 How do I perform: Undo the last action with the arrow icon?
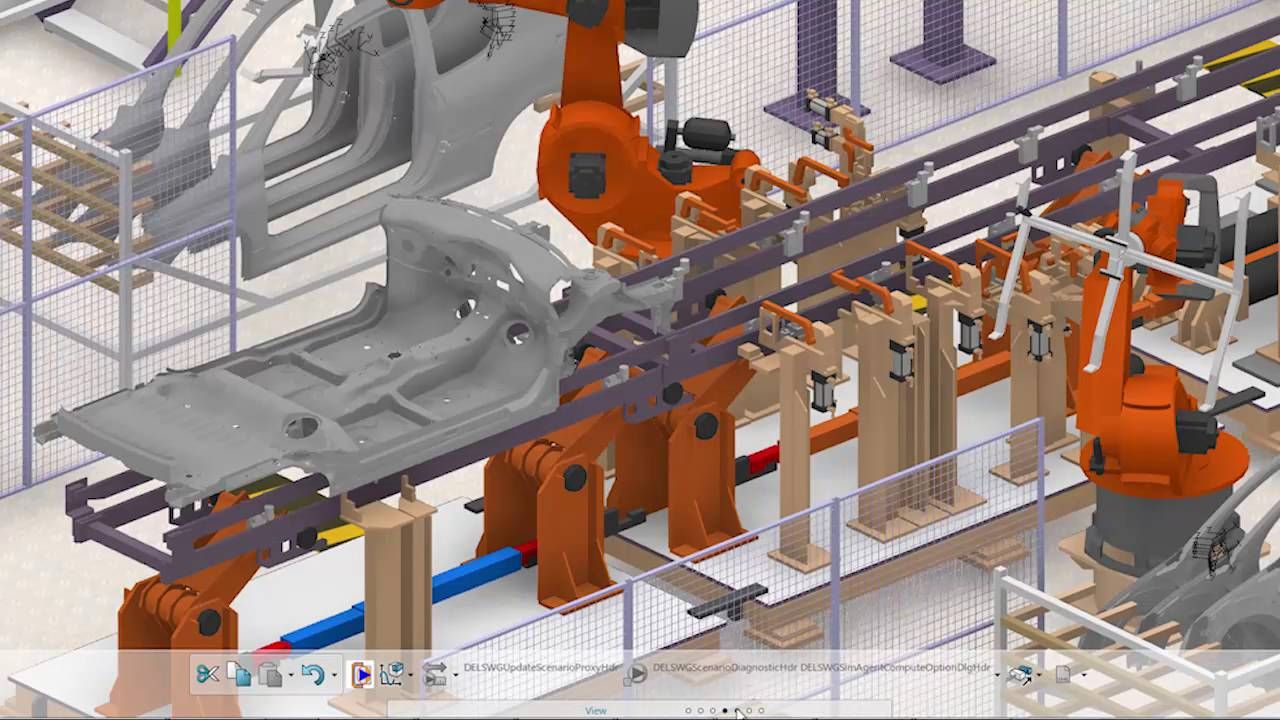pyautogui.click(x=313, y=674)
